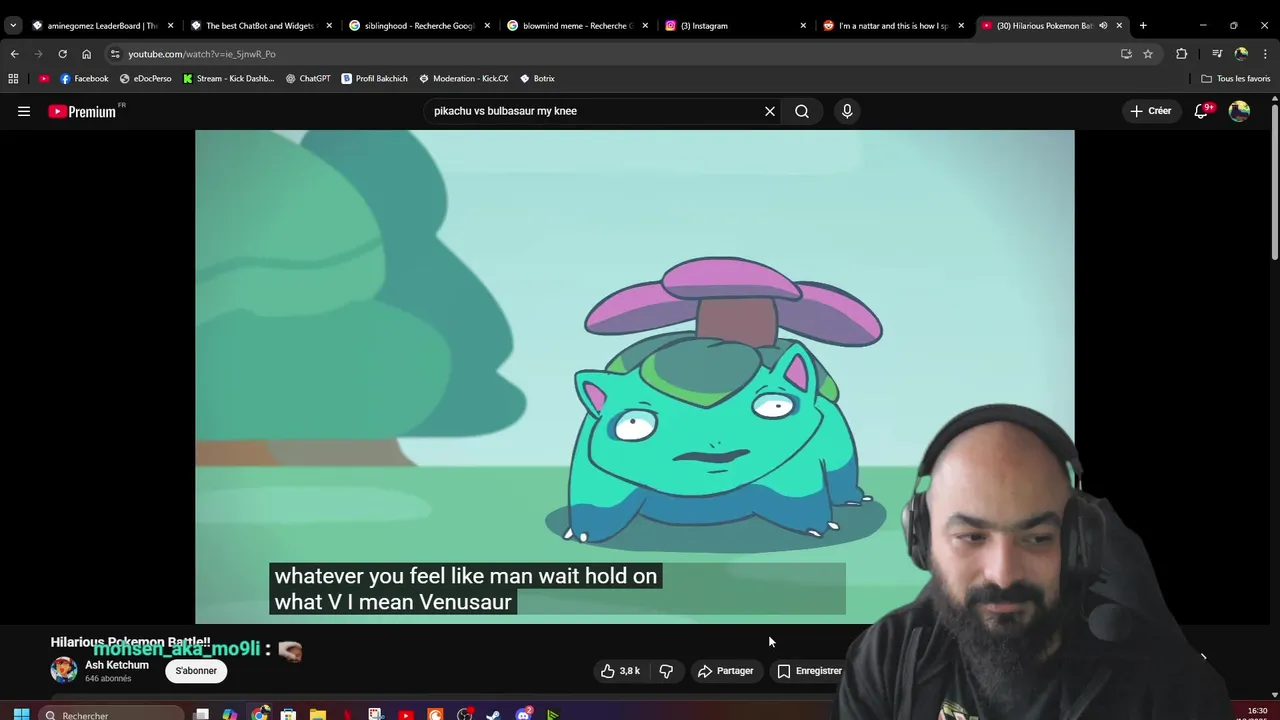Open Steam from taskbar

coord(493,714)
